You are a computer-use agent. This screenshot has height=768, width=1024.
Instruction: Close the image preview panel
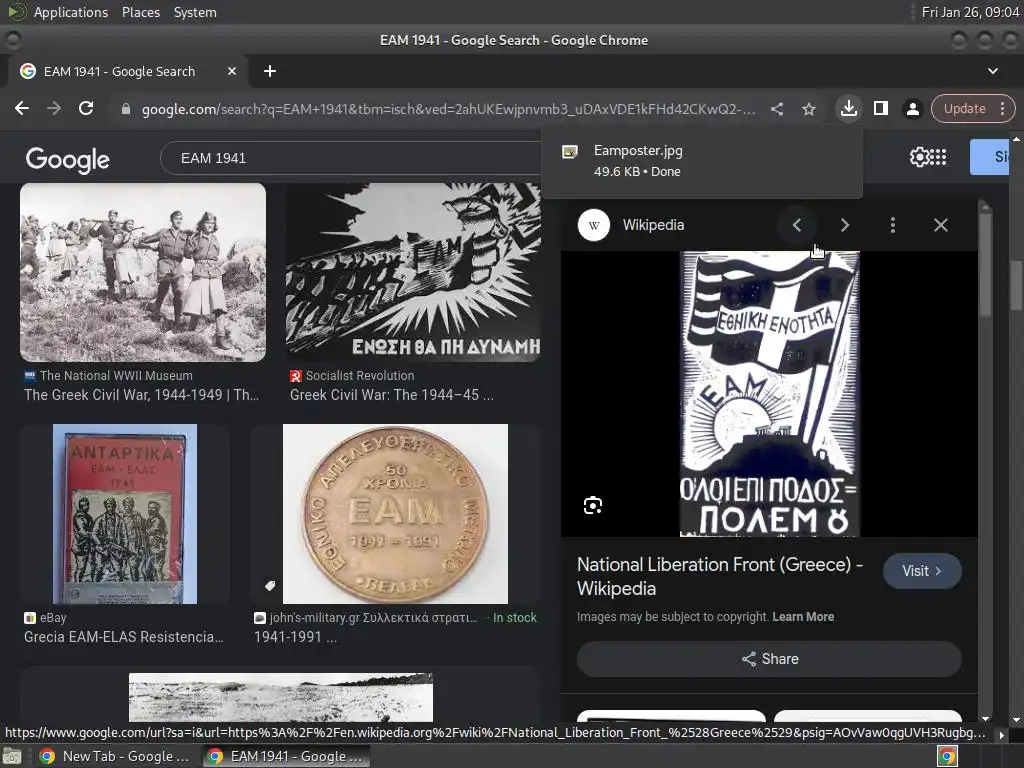[x=940, y=225]
